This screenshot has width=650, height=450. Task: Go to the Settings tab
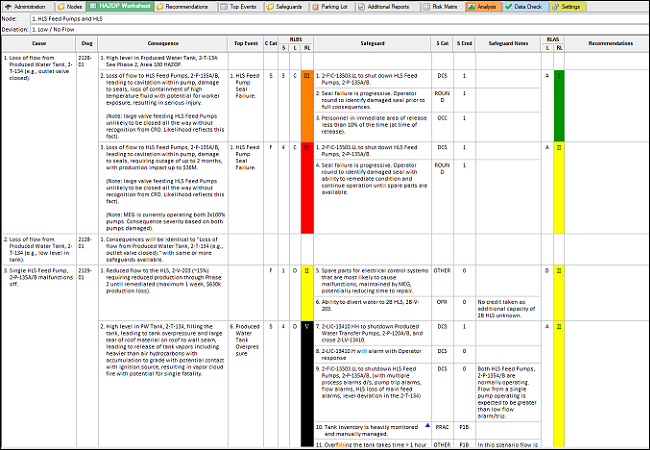pos(568,6)
